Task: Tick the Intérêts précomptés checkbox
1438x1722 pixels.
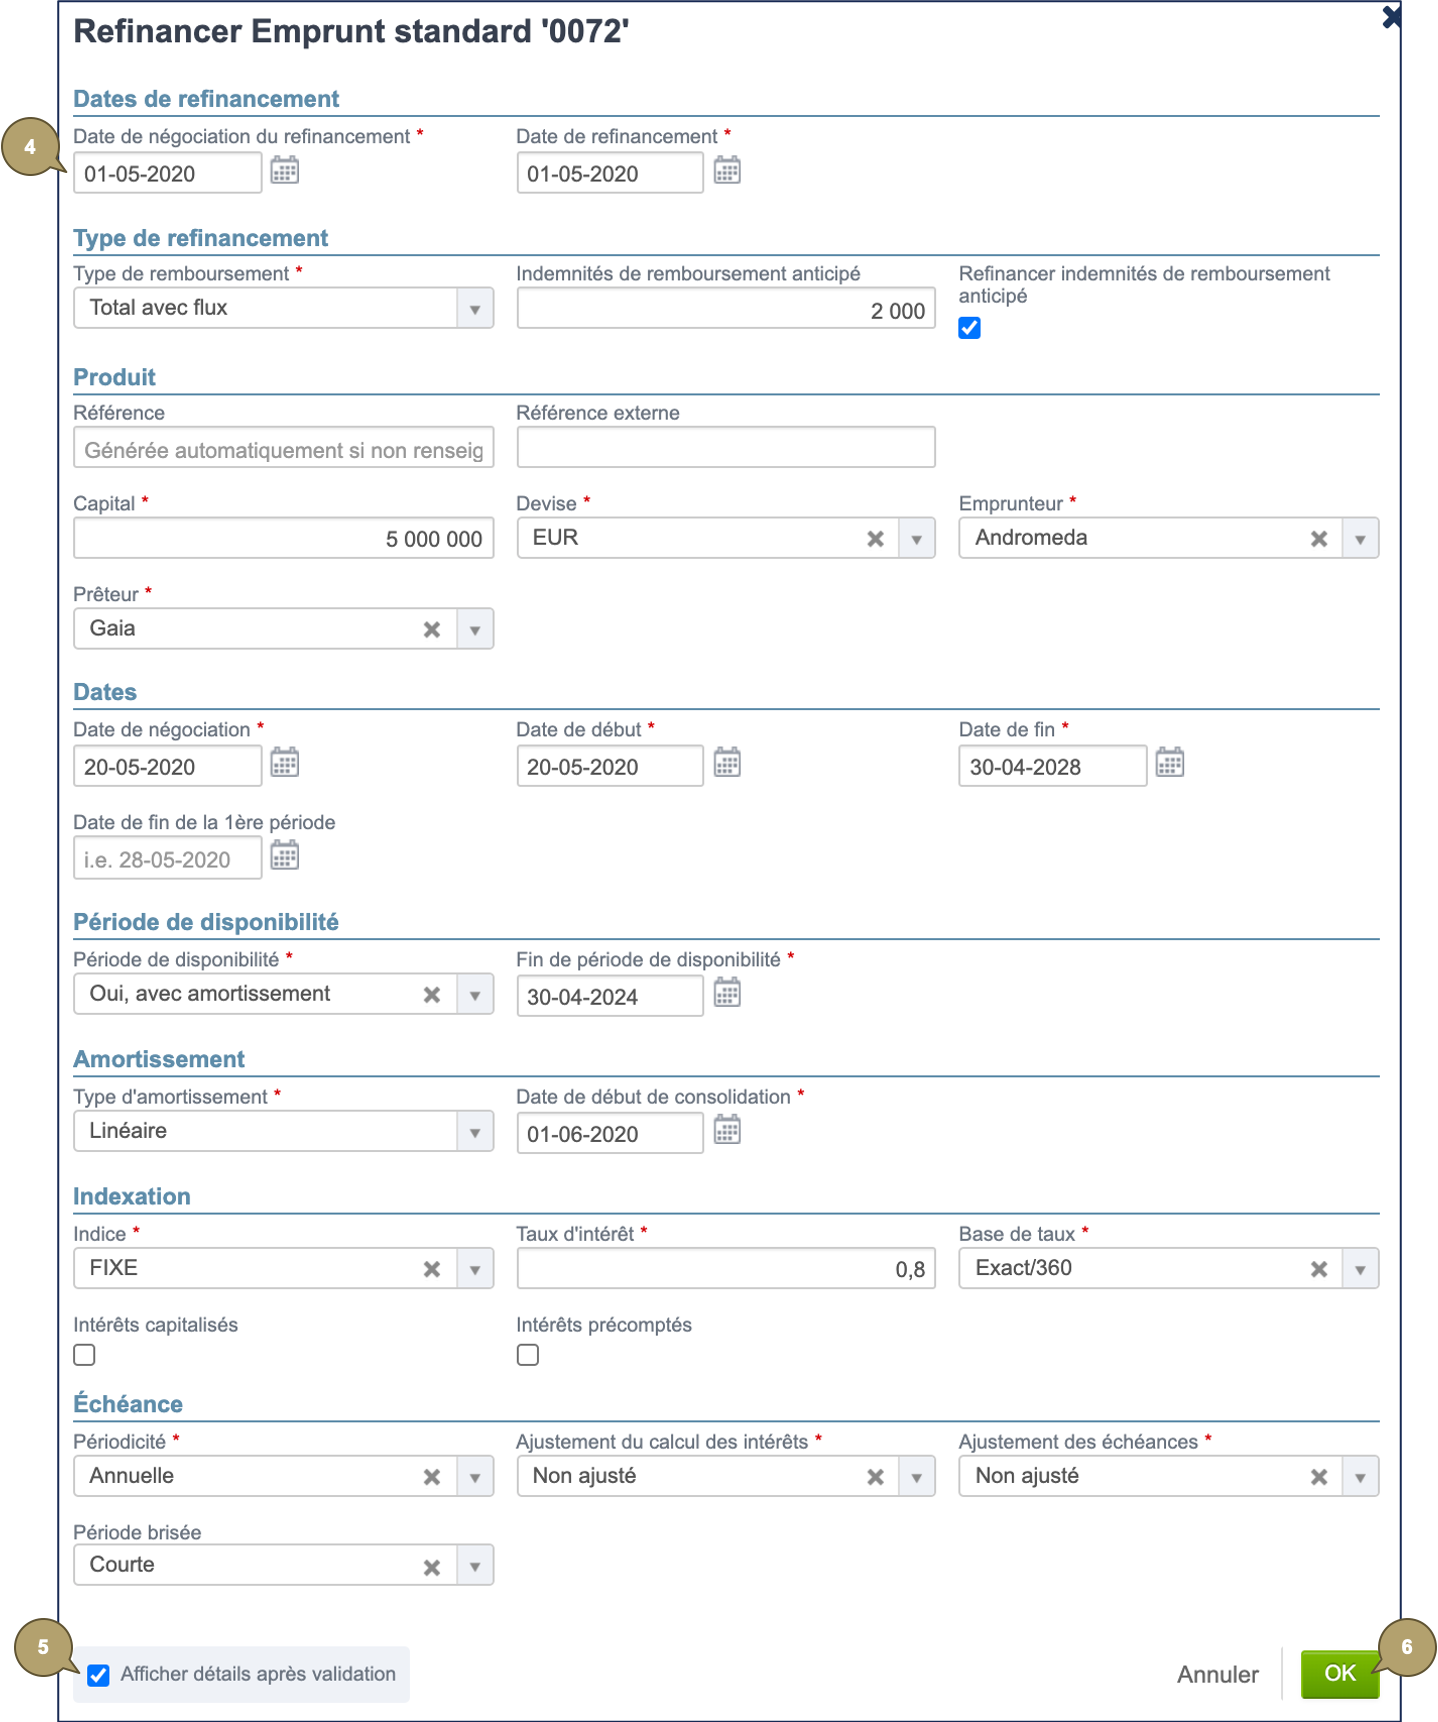Action: coord(528,1355)
